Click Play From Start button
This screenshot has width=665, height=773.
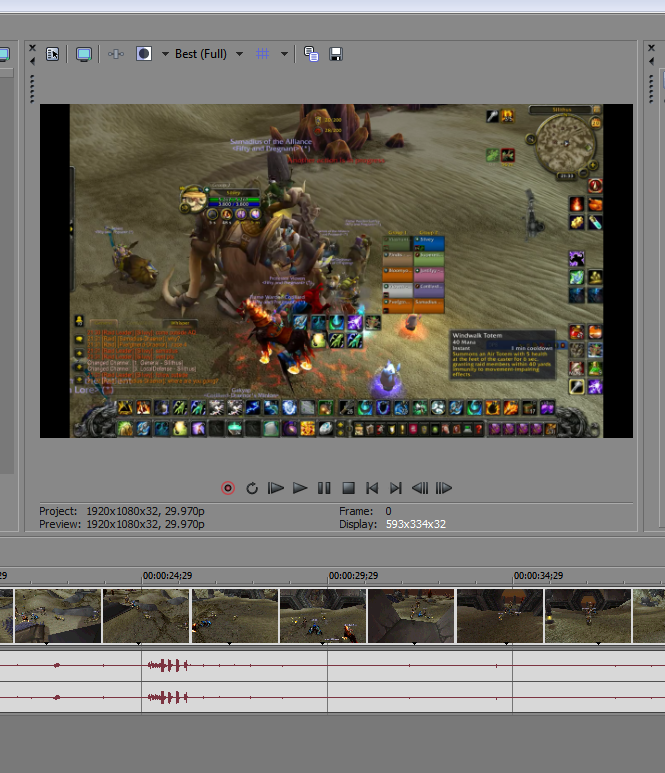(276, 488)
